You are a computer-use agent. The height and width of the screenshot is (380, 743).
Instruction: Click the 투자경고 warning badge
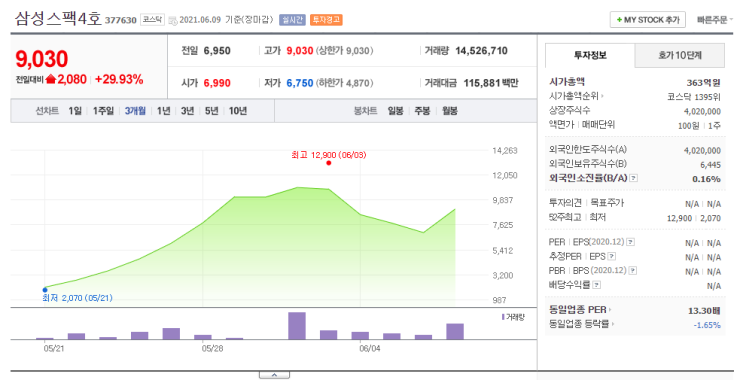(326, 20)
